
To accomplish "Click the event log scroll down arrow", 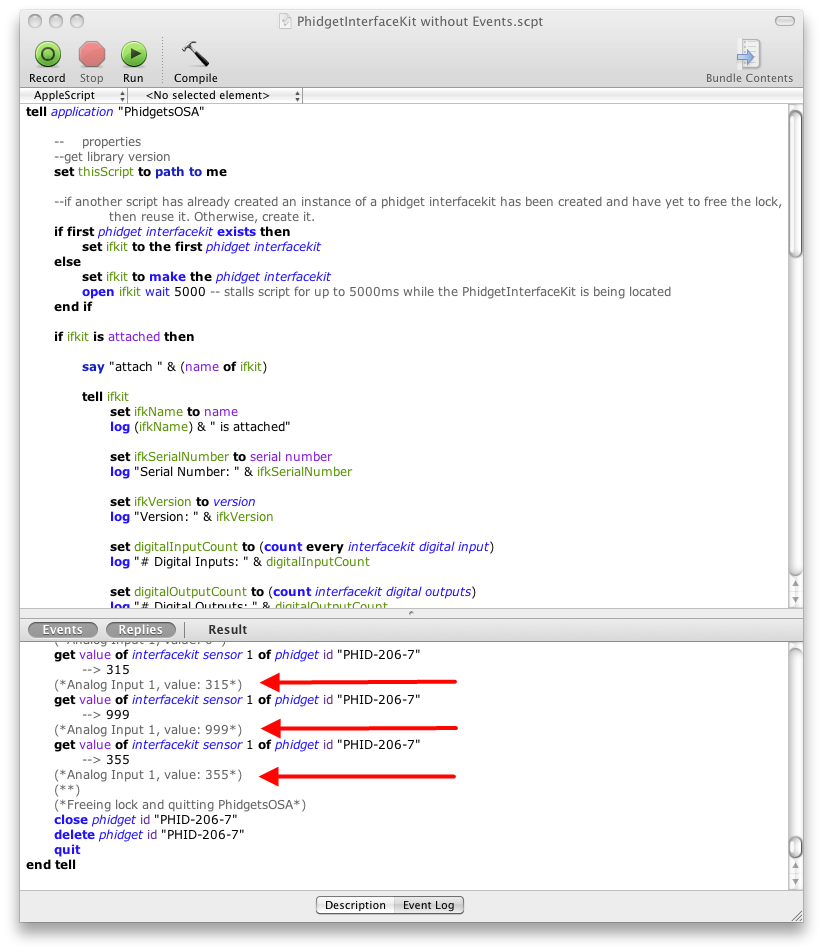I will 795,882.
